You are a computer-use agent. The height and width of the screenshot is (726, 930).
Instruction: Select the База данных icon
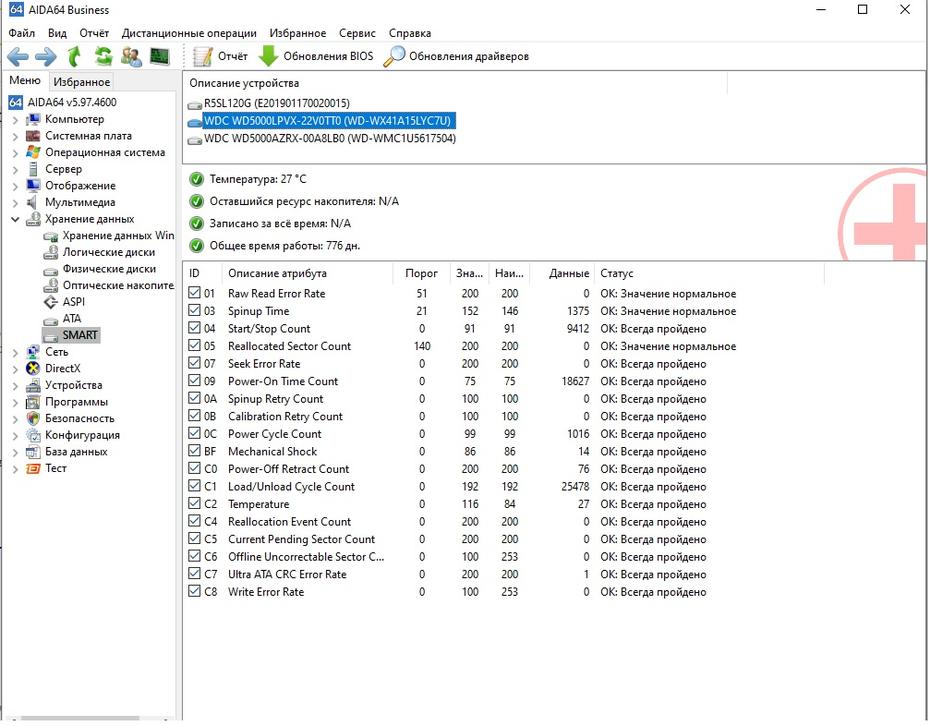pos(33,452)
